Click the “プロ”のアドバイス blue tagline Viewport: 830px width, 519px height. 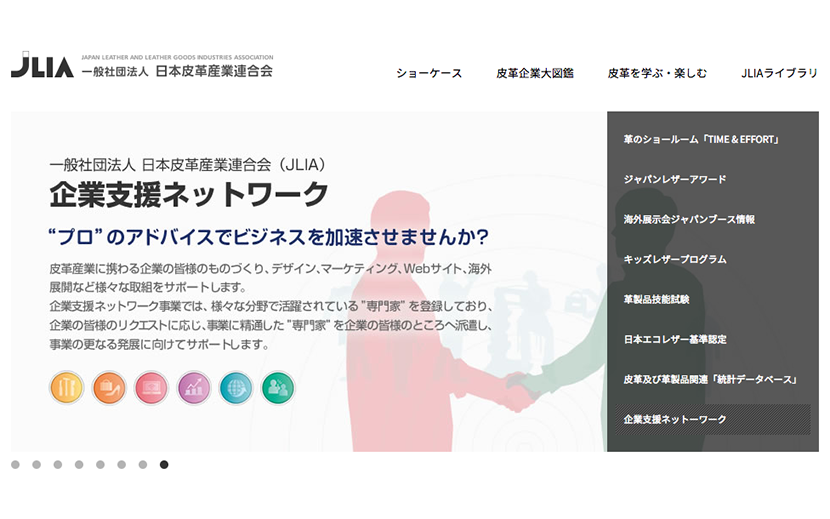click(x=268, y=237)
